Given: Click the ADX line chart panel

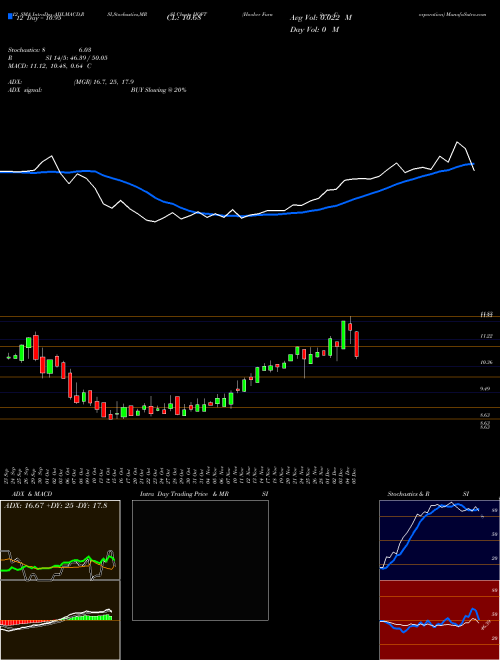Looking at the screenshot, I should click(x=60, y=540).
